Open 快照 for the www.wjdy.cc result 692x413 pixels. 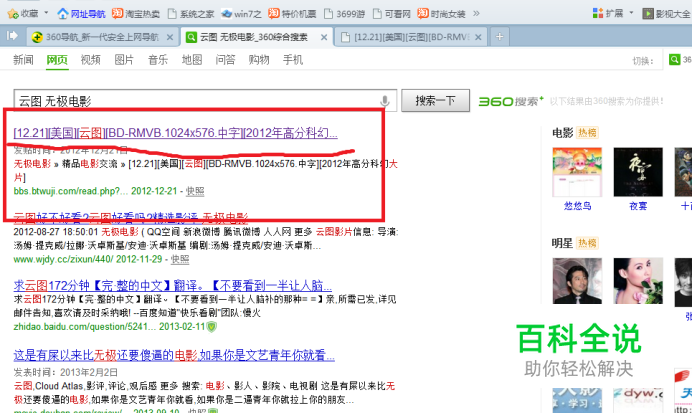[180, 259]
